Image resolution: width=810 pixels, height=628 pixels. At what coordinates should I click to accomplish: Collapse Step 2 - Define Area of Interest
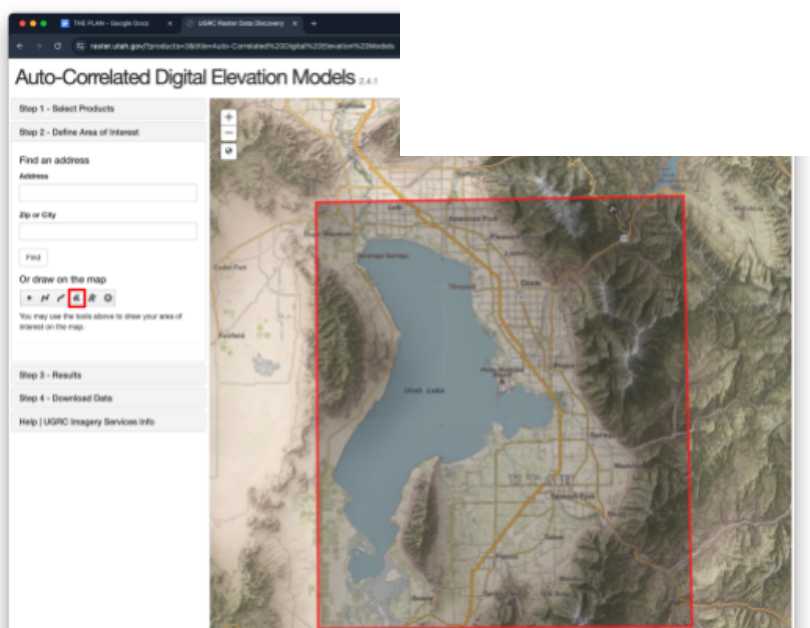(108, 132)
